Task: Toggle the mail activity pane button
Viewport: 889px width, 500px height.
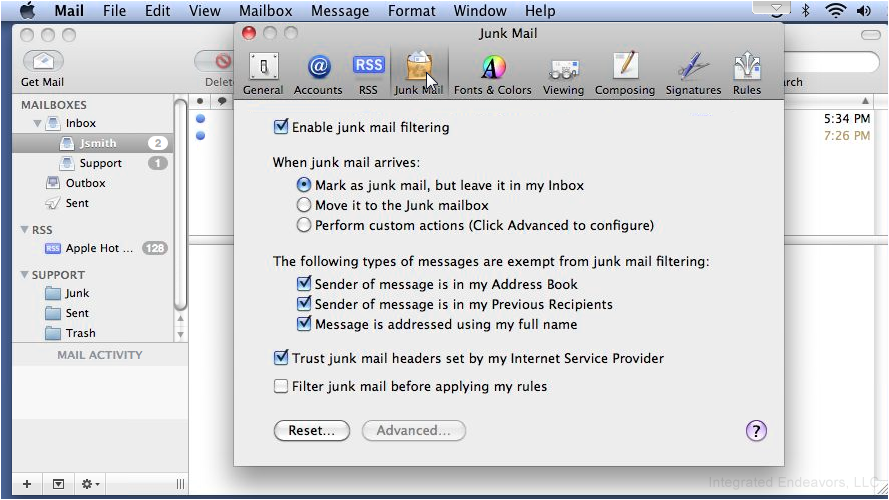Action: 58,484
